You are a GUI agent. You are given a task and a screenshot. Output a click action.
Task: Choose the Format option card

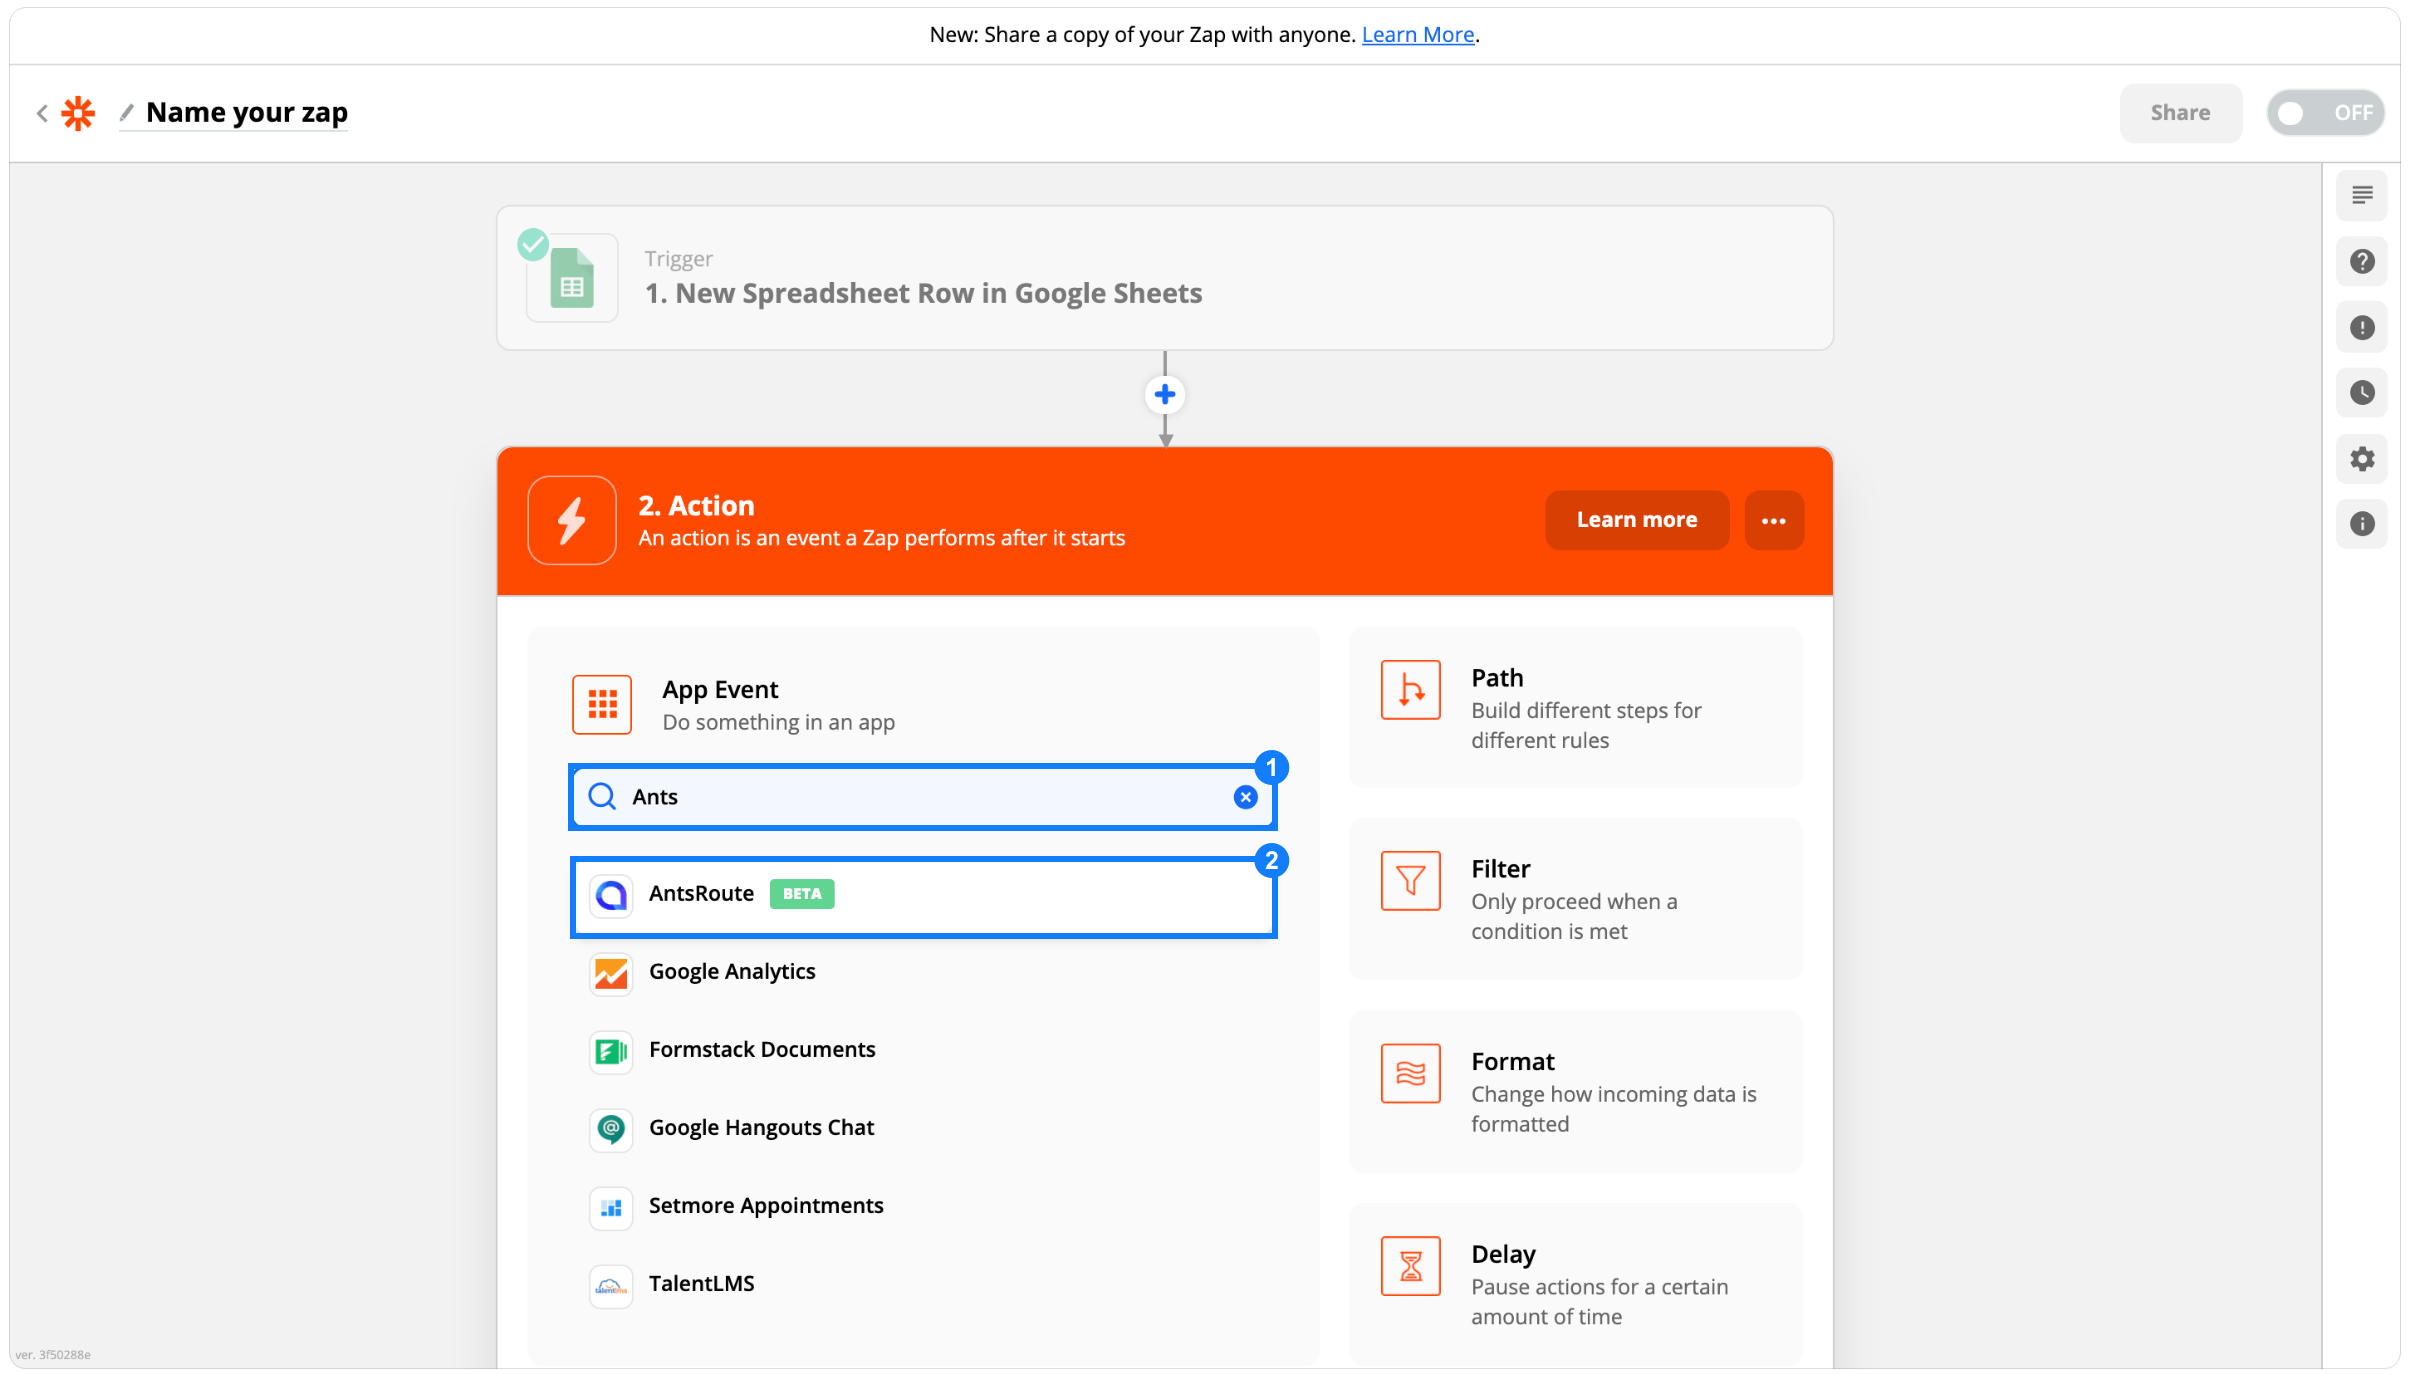(x=1576, y=1091)
